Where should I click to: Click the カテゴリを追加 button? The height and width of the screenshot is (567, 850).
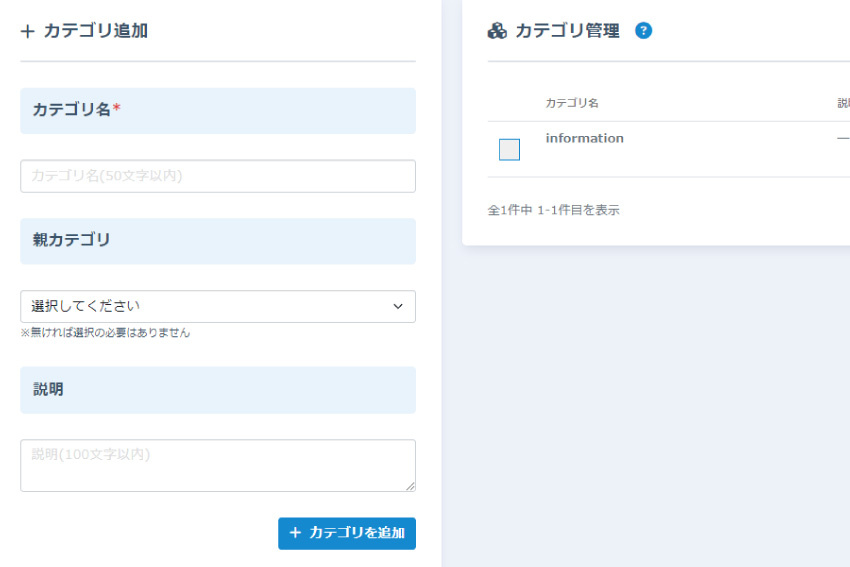(347, 533)
